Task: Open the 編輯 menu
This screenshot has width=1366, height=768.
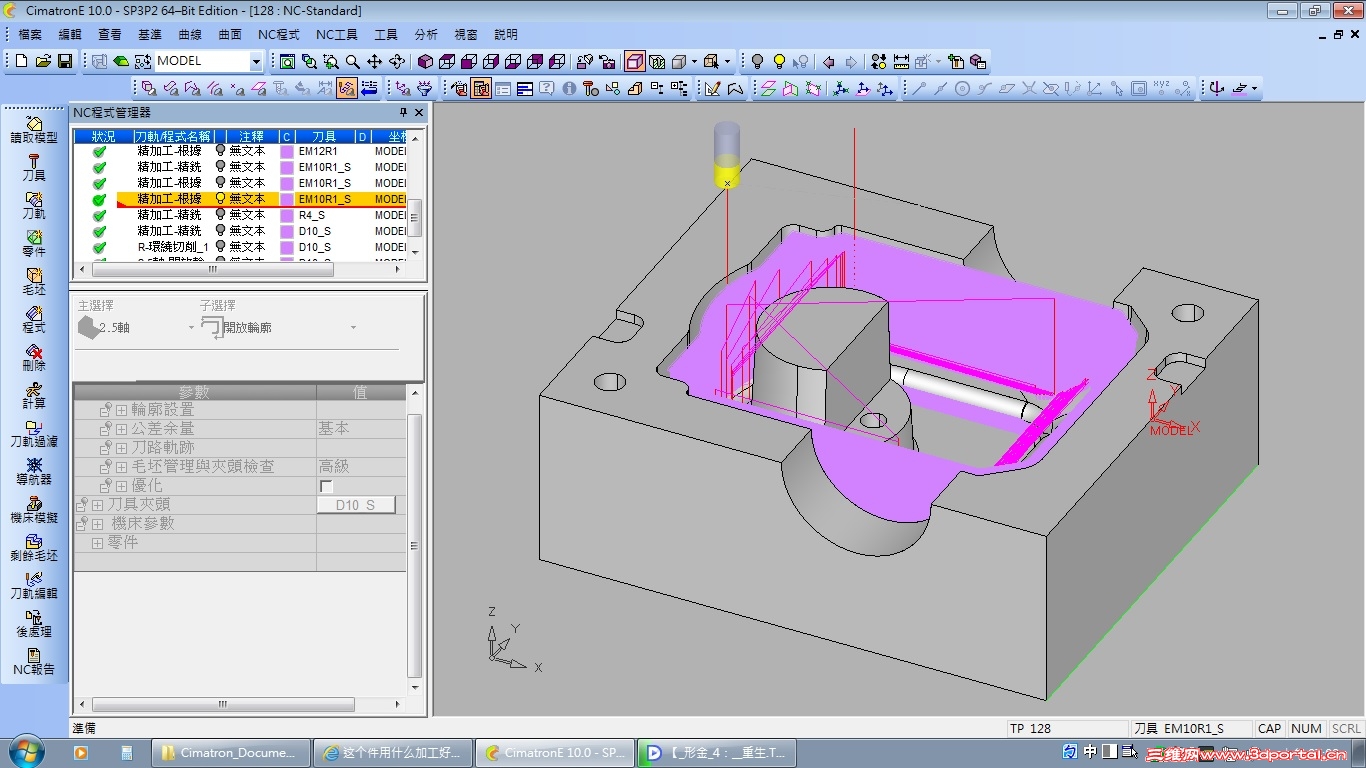Action: tap(70, 34)
